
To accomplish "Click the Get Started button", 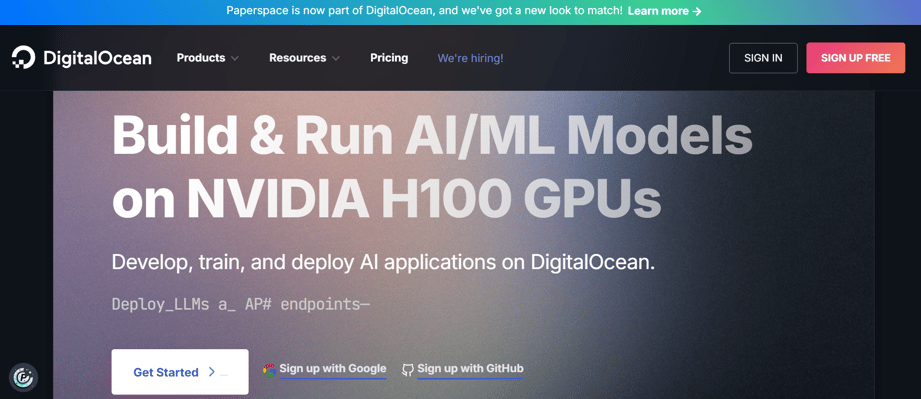I will 180,372.
